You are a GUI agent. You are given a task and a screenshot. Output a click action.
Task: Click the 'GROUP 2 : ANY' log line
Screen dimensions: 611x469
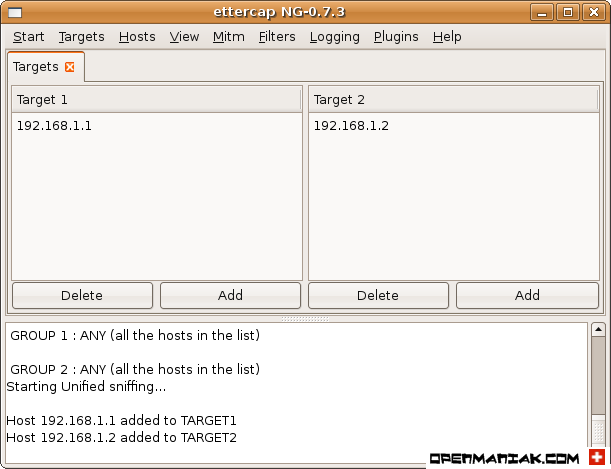135,369
